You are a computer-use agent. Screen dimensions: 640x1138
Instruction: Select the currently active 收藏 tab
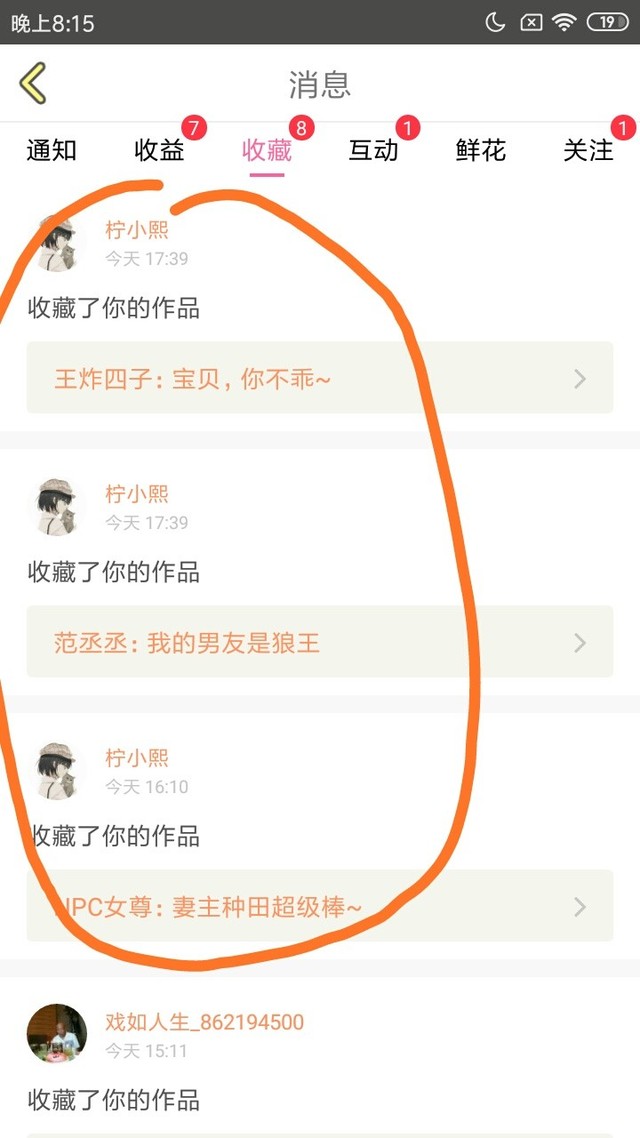coord(266,150)
